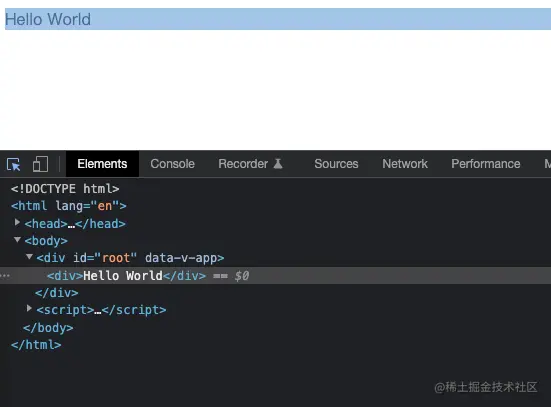Select the head element row

(75, 224)
